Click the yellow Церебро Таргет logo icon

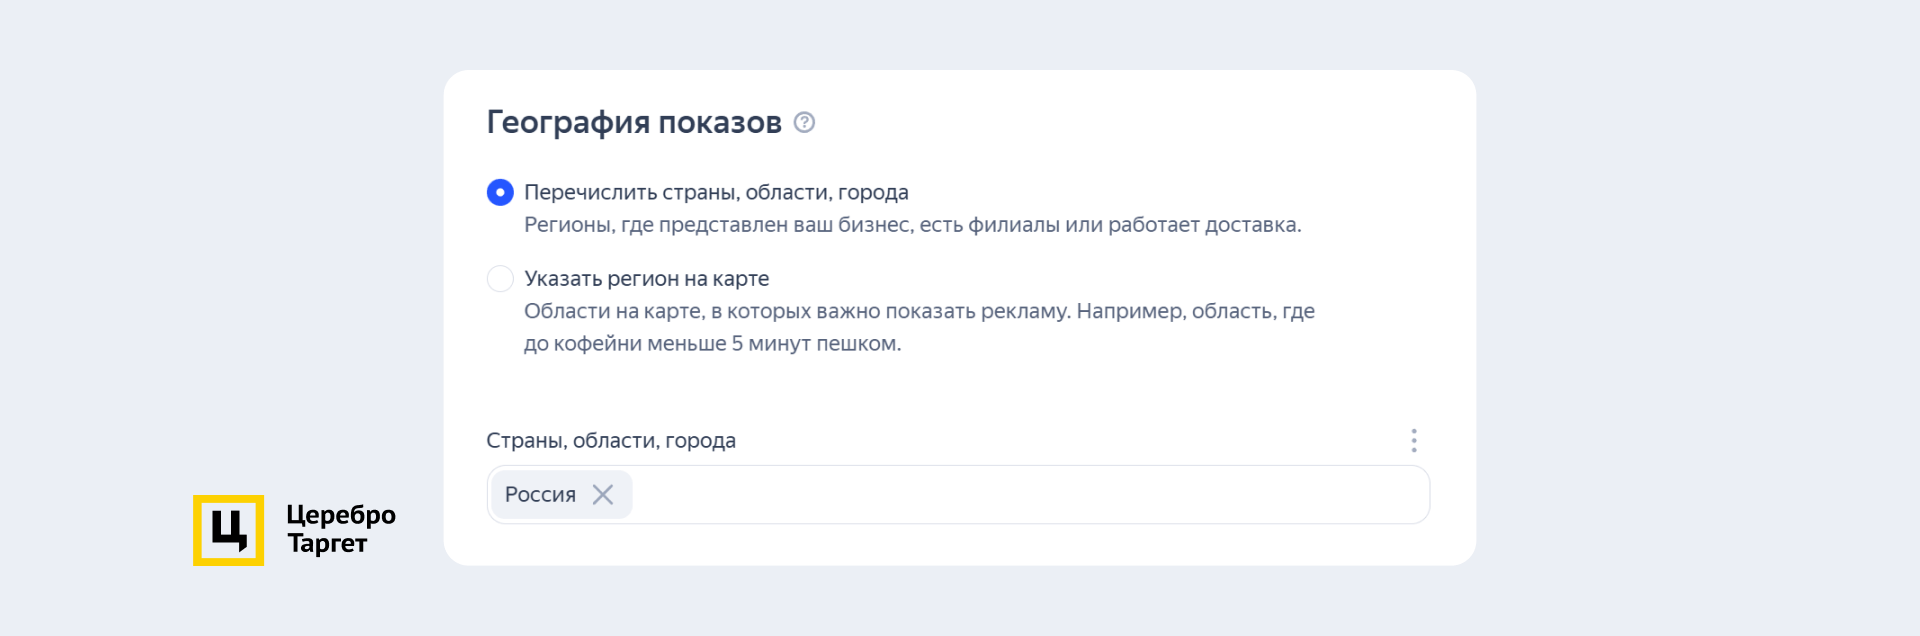(228, 530)
